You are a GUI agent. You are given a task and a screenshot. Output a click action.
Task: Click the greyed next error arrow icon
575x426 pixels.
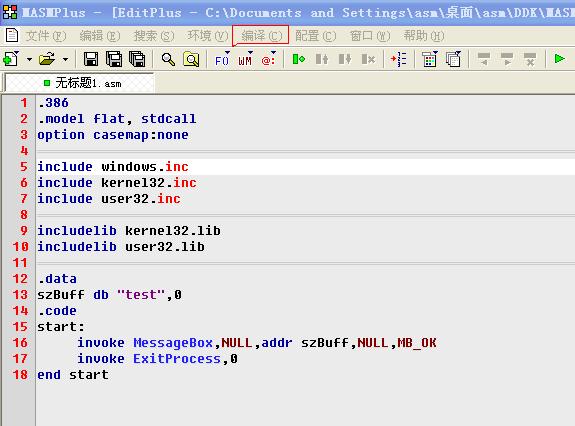point(507,59)
